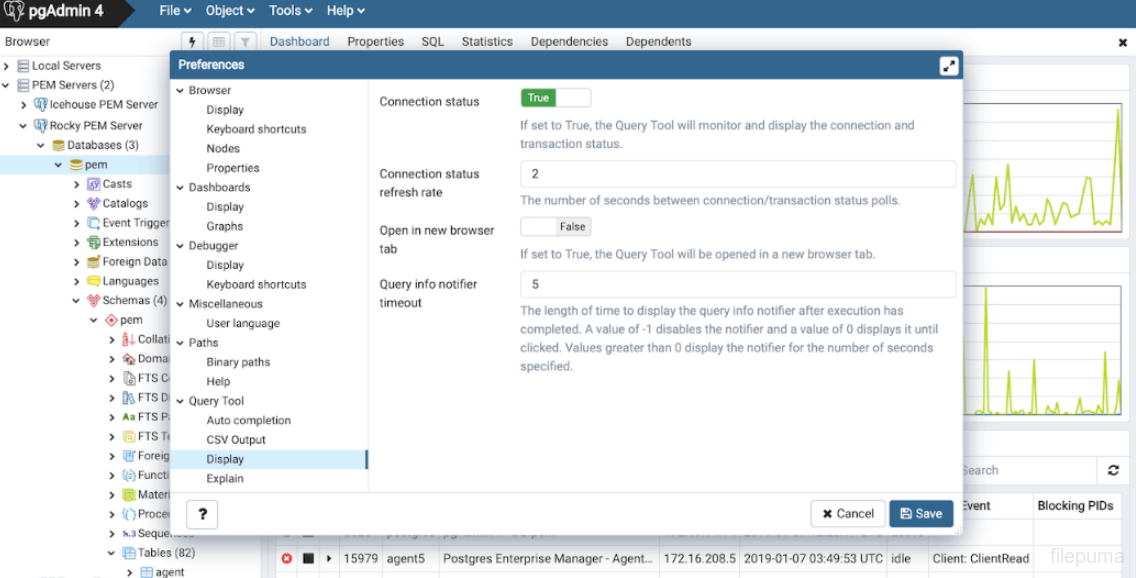Click the Casts icon in browser tree

coord(93,184)
